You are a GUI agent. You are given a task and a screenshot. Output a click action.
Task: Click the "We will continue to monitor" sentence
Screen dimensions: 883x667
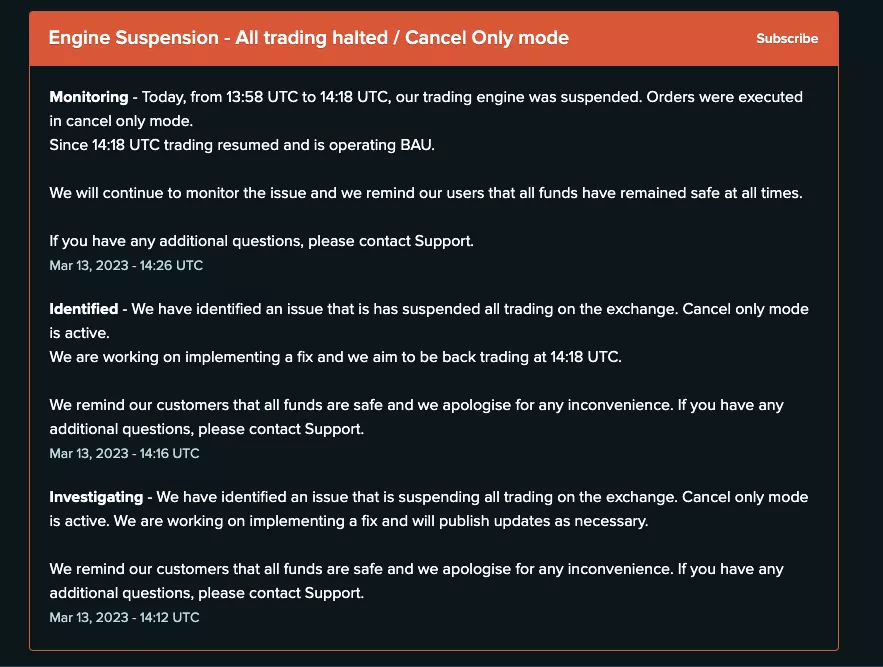click(425, 193)
